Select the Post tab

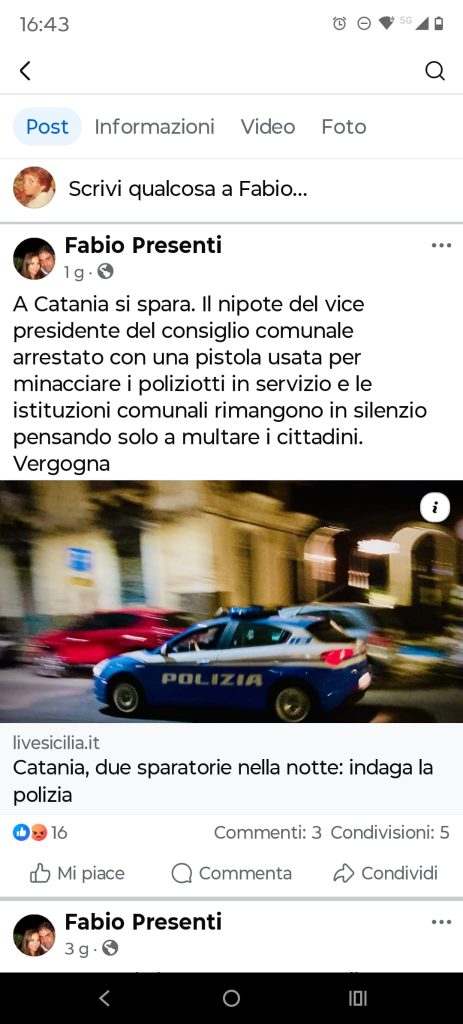(x=47, y=127)
